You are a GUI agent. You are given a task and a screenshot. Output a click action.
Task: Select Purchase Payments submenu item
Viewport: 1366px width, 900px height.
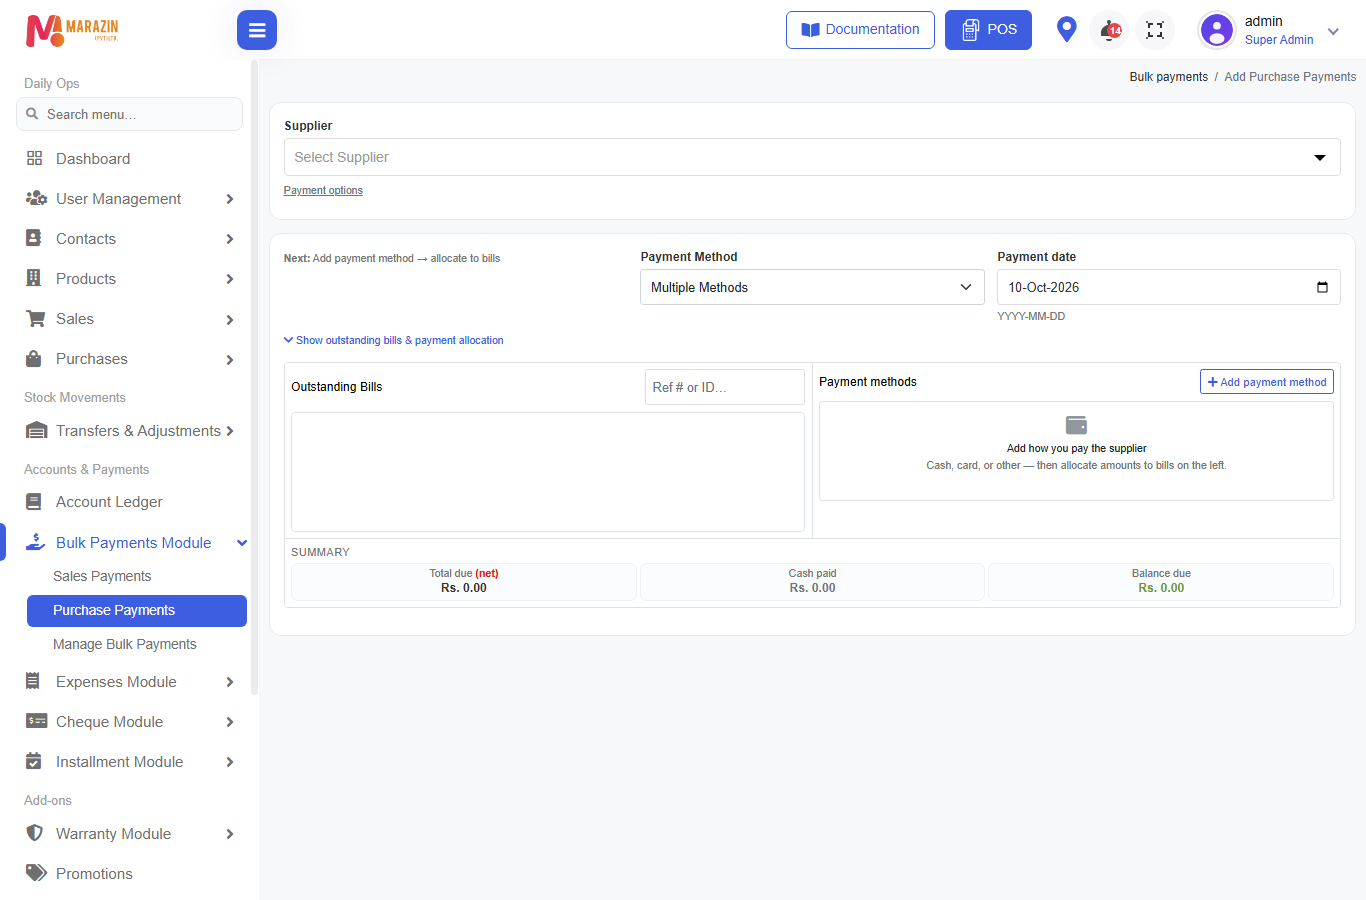click(x=137, y=611)
